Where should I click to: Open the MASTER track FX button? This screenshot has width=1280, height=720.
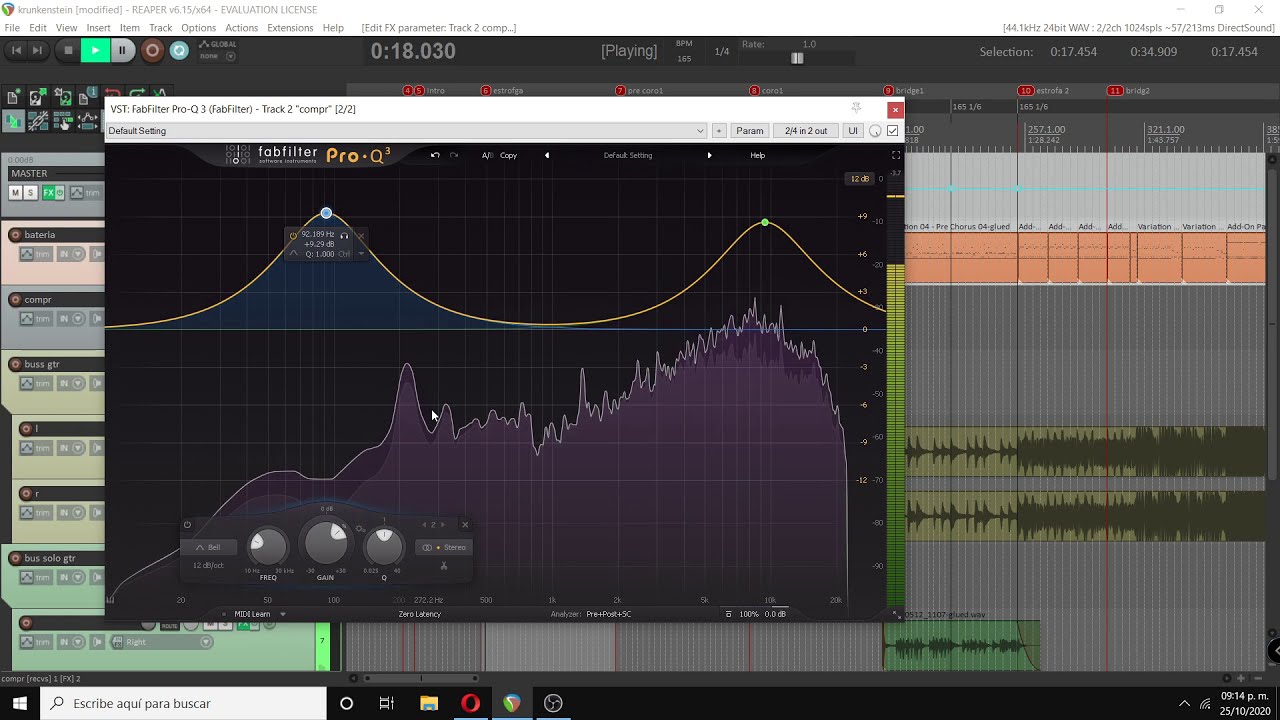pyautogui.click(x=47, y=193)
